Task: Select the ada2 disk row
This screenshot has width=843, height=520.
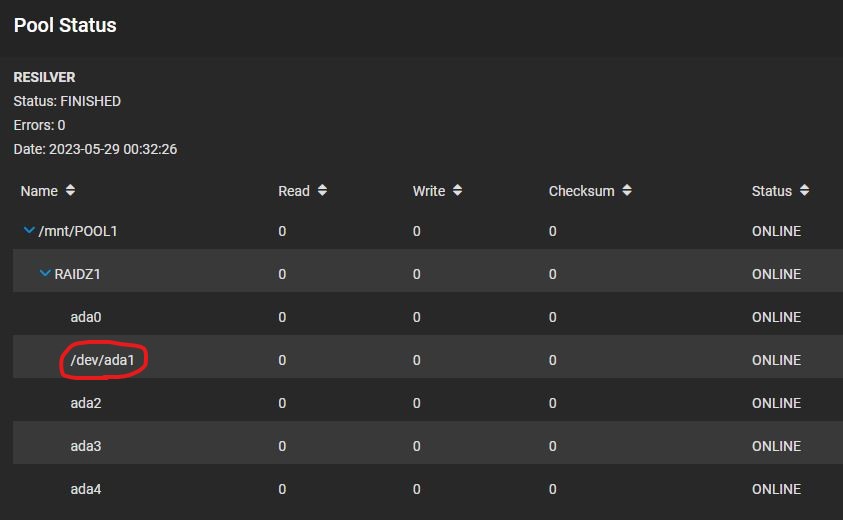Action: 428,403
